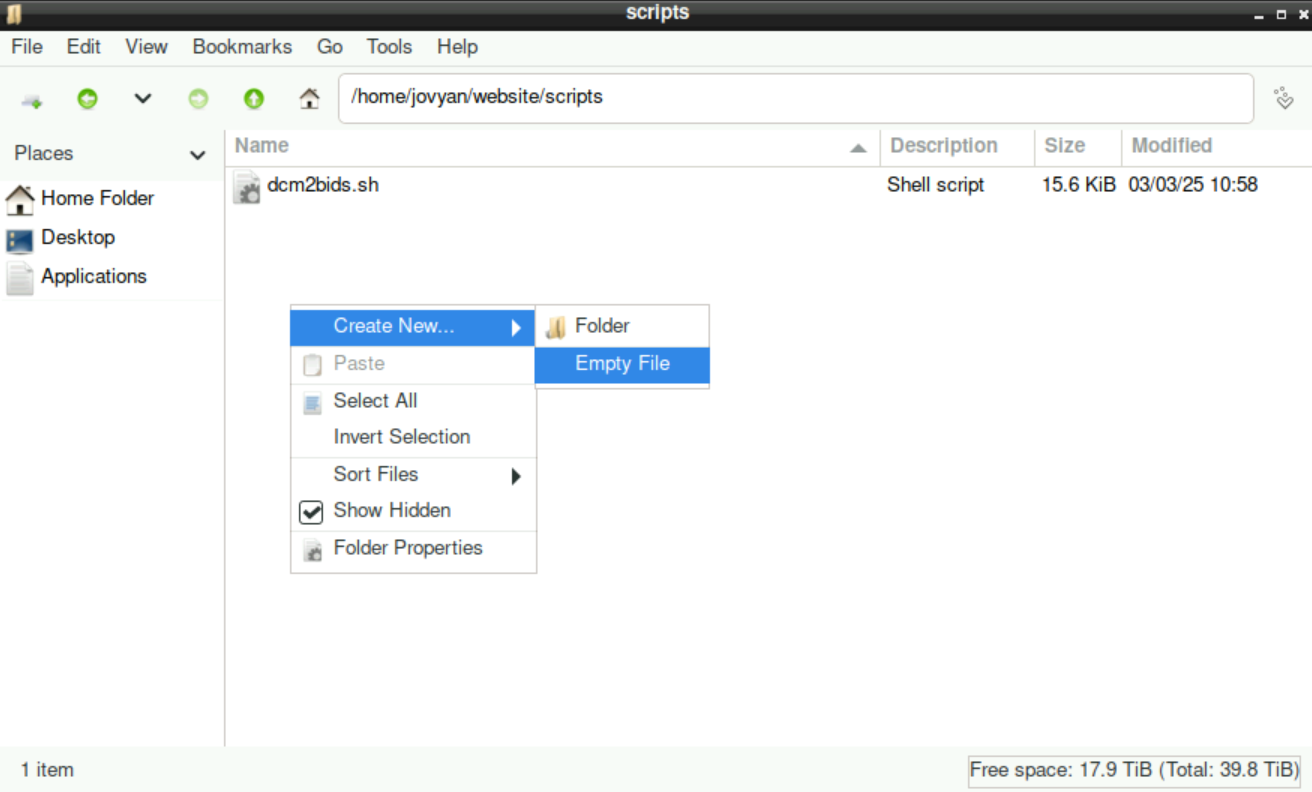This screenshot has height=792, width=1312.
Task: Click the dcm2bids.sh shell script icon
Action: [246, 187]
